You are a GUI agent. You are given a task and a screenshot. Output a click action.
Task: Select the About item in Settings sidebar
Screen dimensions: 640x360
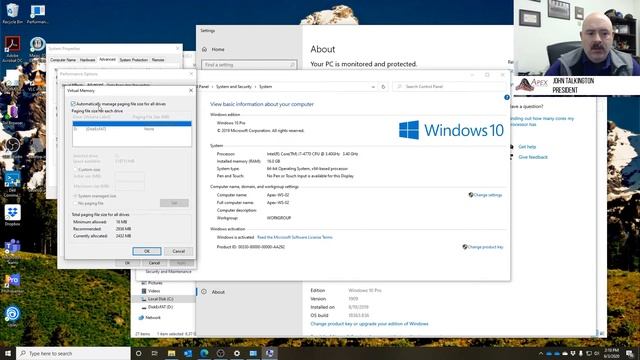[218, 292]
